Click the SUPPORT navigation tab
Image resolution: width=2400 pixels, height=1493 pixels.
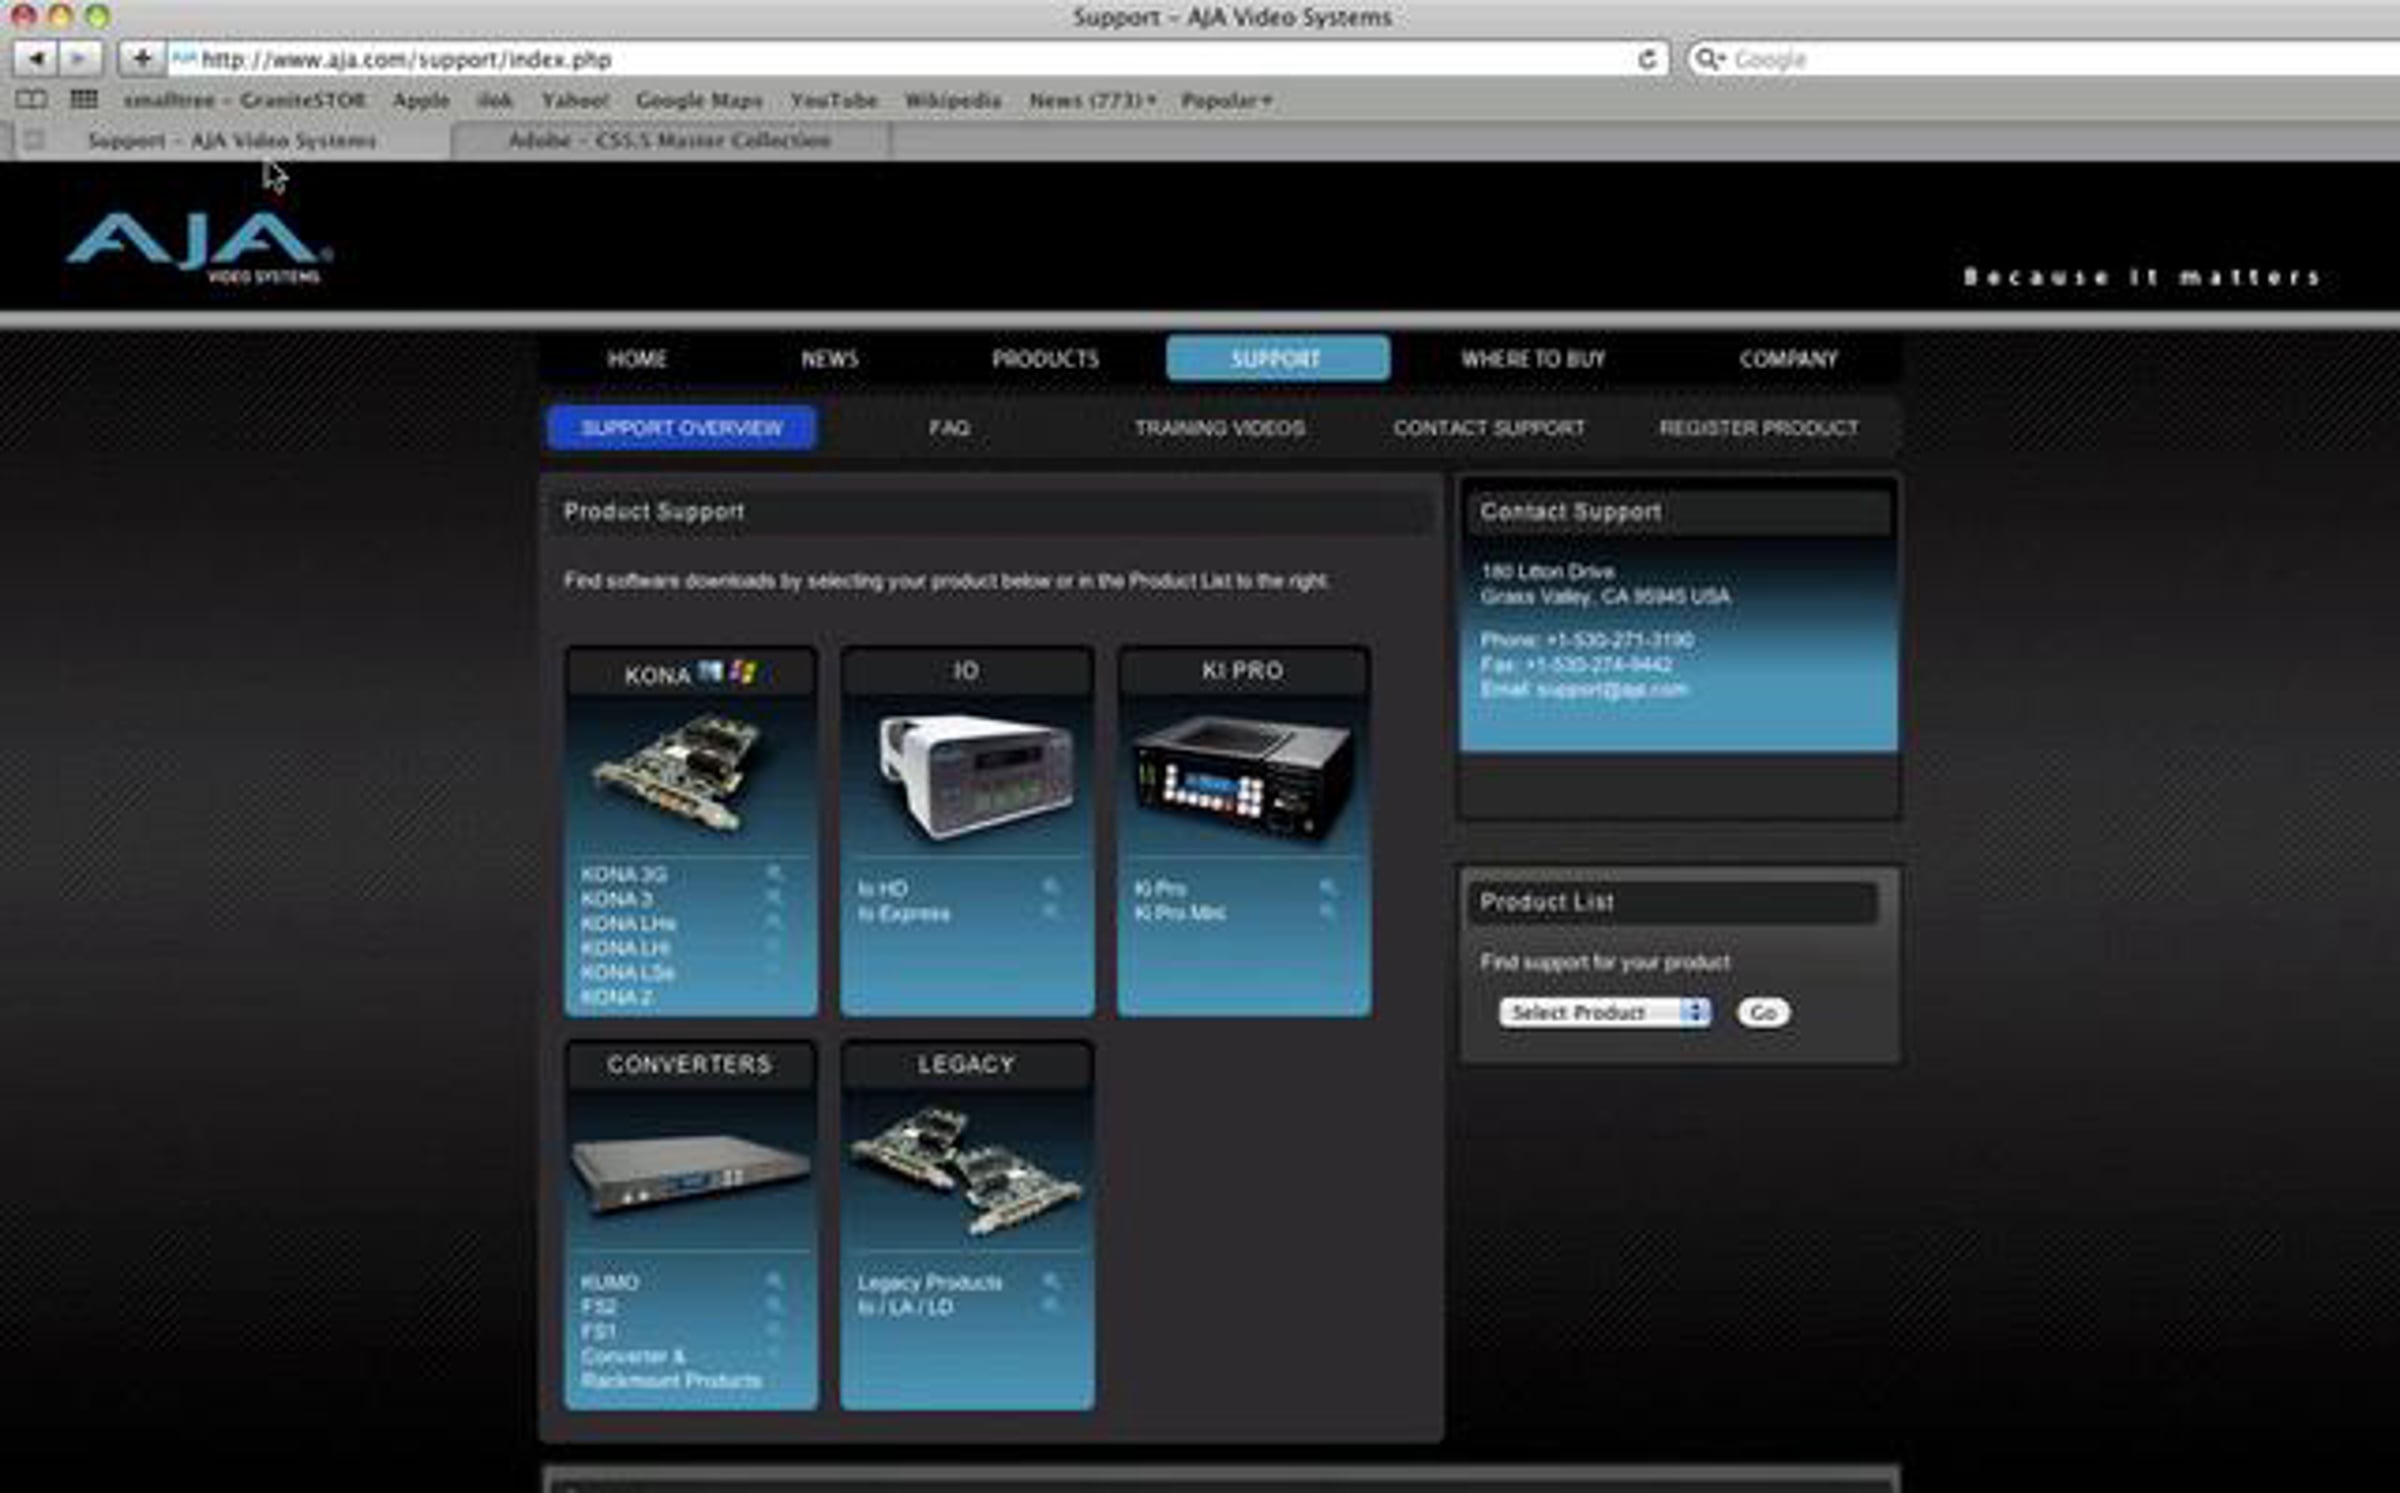point(1277,358)
